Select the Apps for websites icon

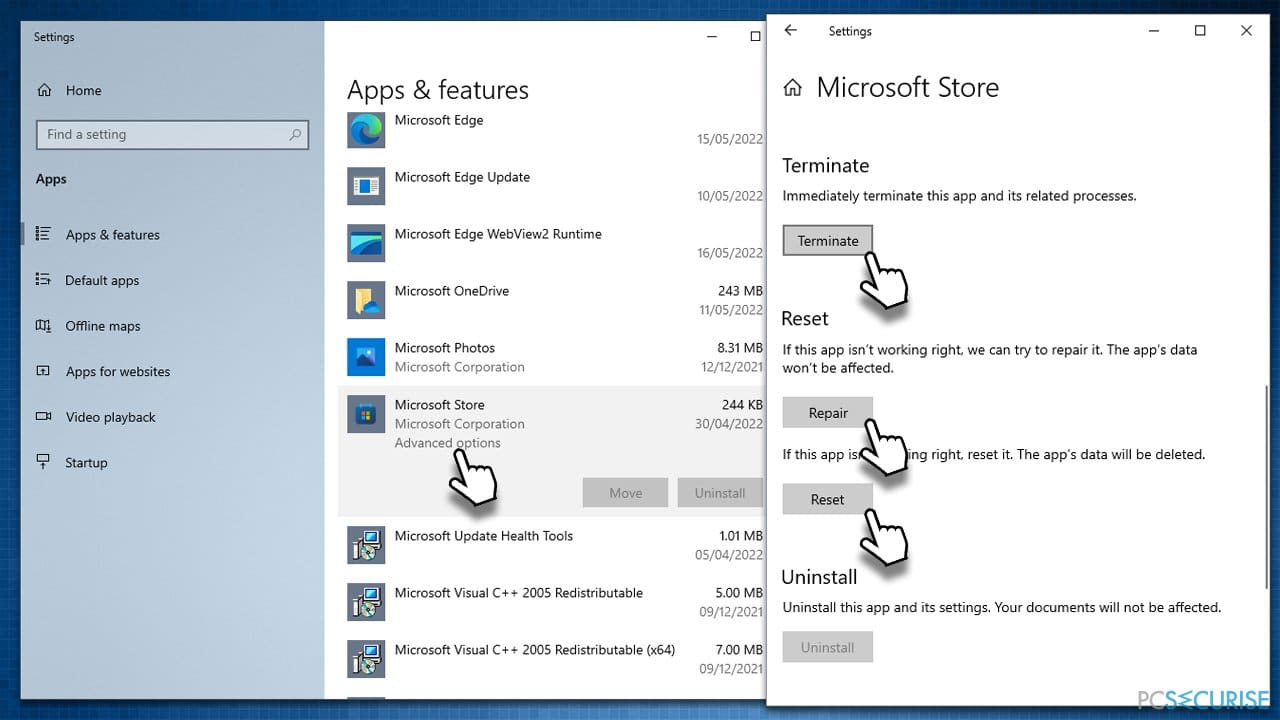click(43, 371)
